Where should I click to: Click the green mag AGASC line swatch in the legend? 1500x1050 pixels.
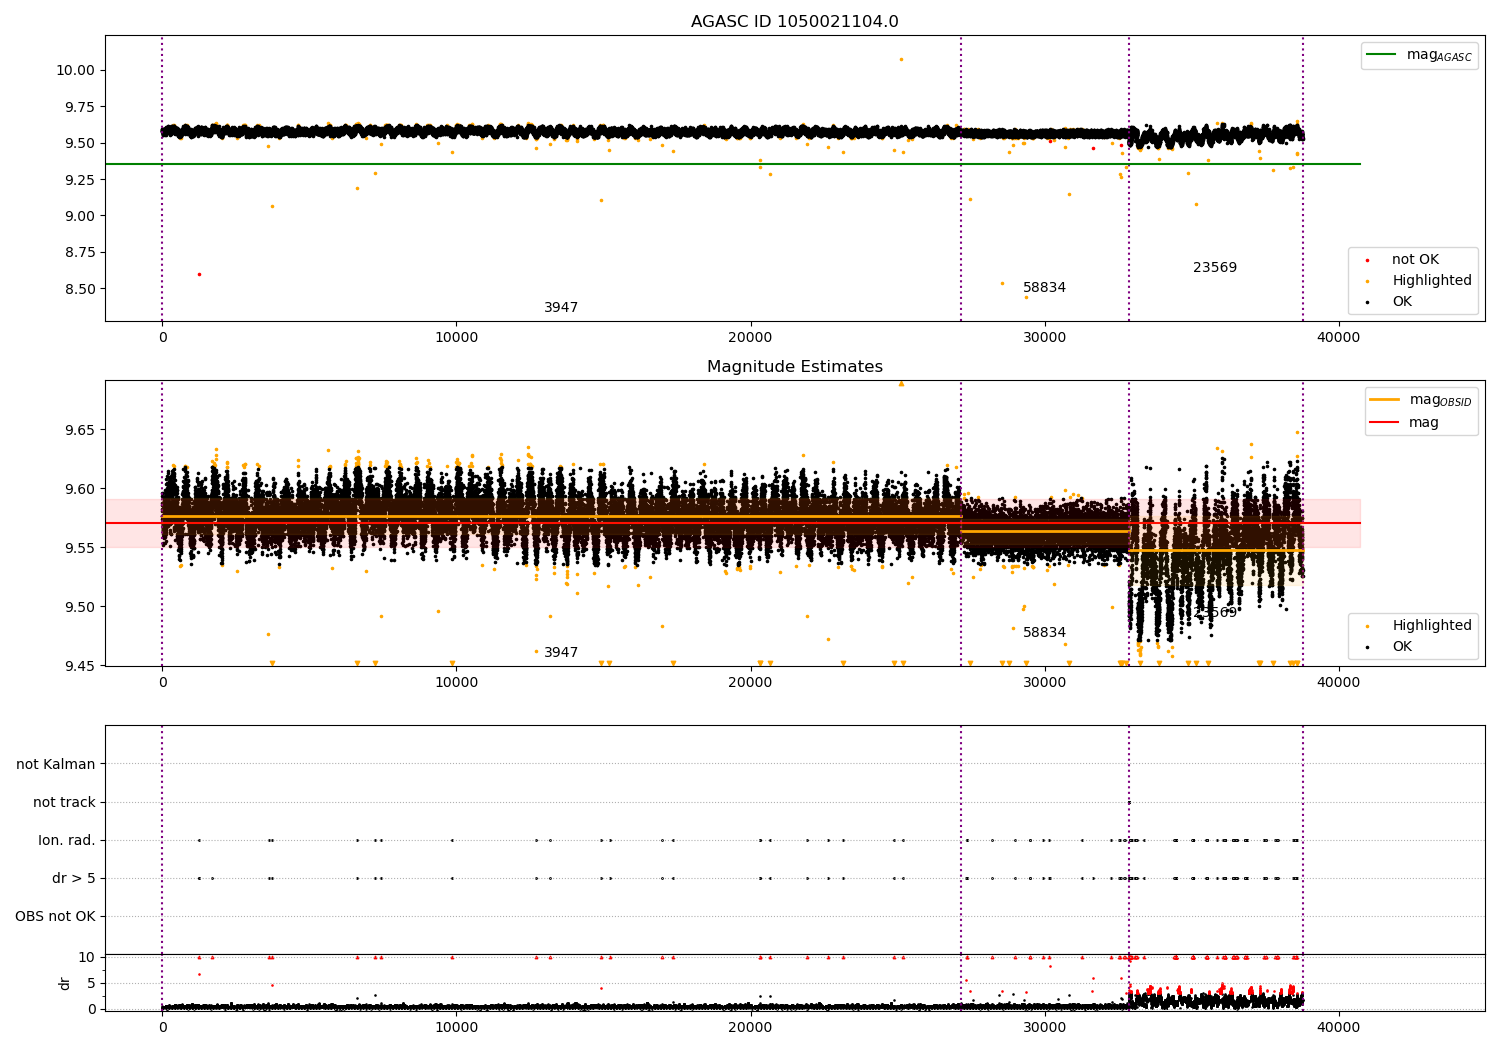pyautogui.click(x=1383, y=55)
